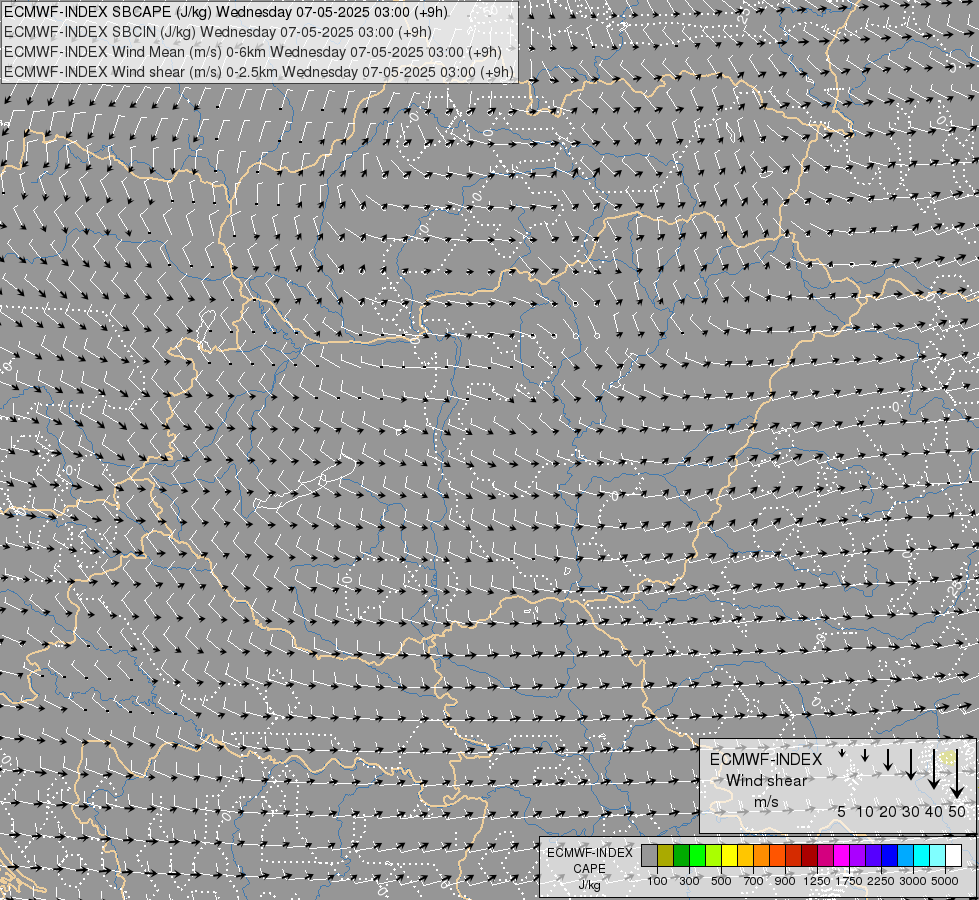The height and width of the screenshot is (900, 979).
Task: Pick the pure blue CAPE legend swatch
Action: (x=890, y=855)
